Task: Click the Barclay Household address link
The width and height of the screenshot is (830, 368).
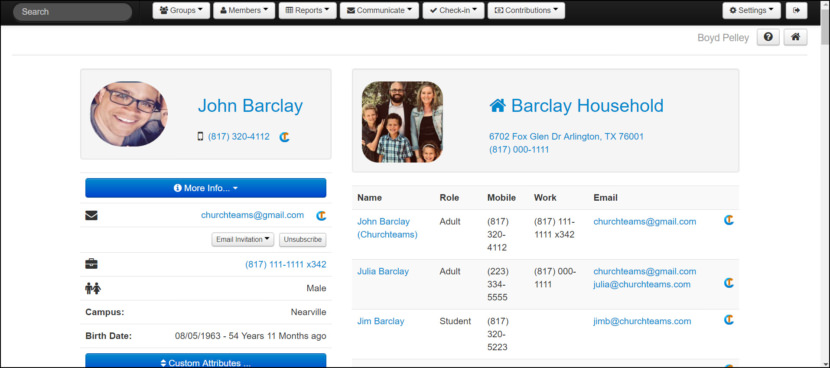Action: [x=566, y=137]
